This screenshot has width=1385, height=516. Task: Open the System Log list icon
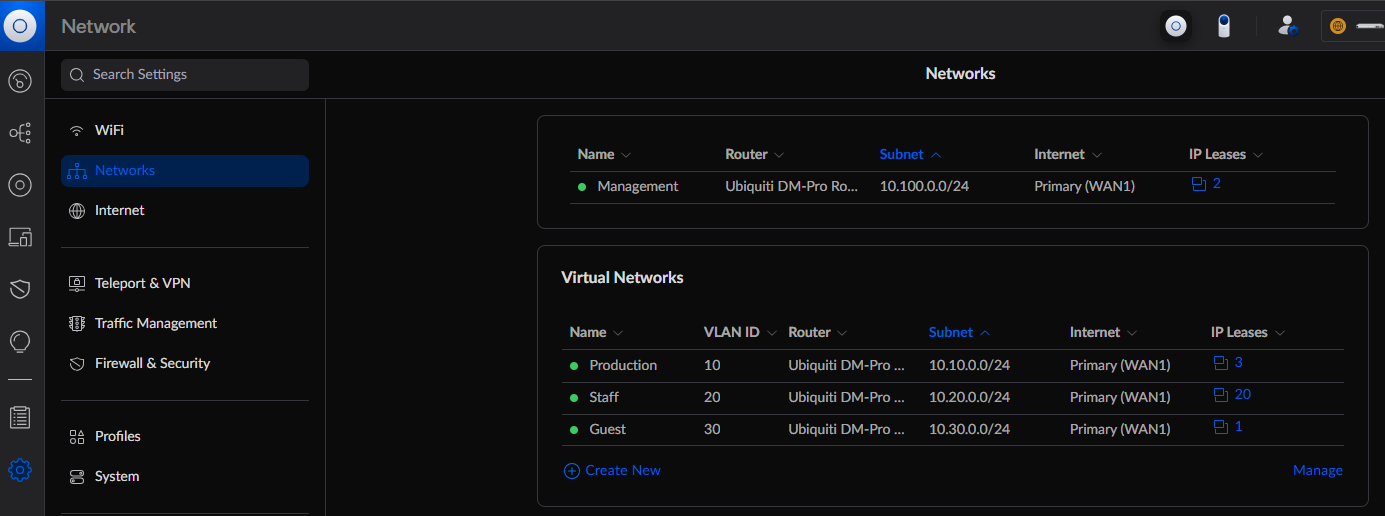point(20,417)
